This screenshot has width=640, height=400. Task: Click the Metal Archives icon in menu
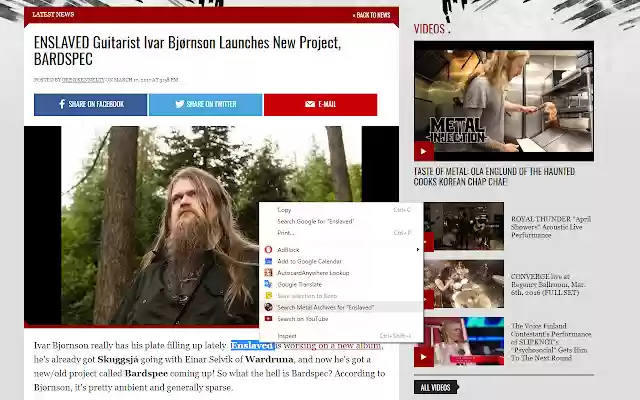[268, 307]
